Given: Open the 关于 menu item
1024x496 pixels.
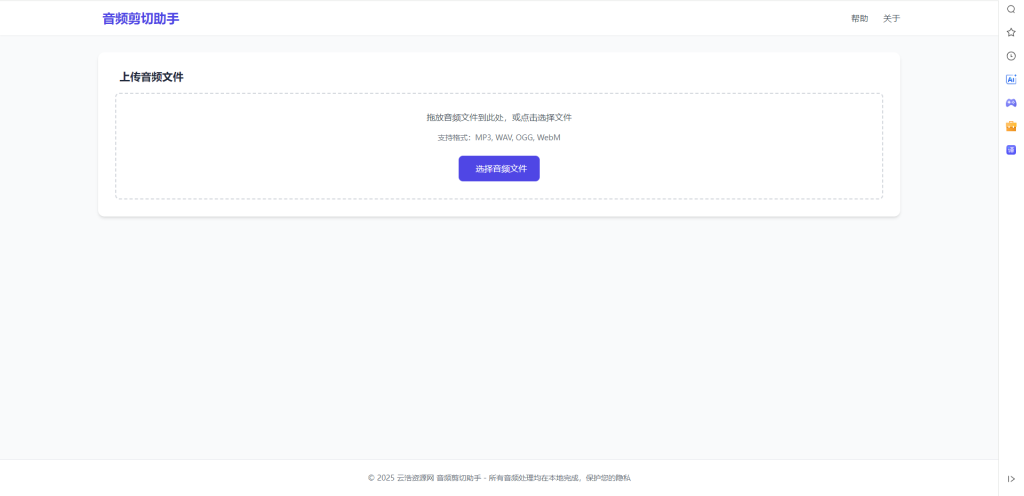Looking at the screenshot, I should click(891, 19).
